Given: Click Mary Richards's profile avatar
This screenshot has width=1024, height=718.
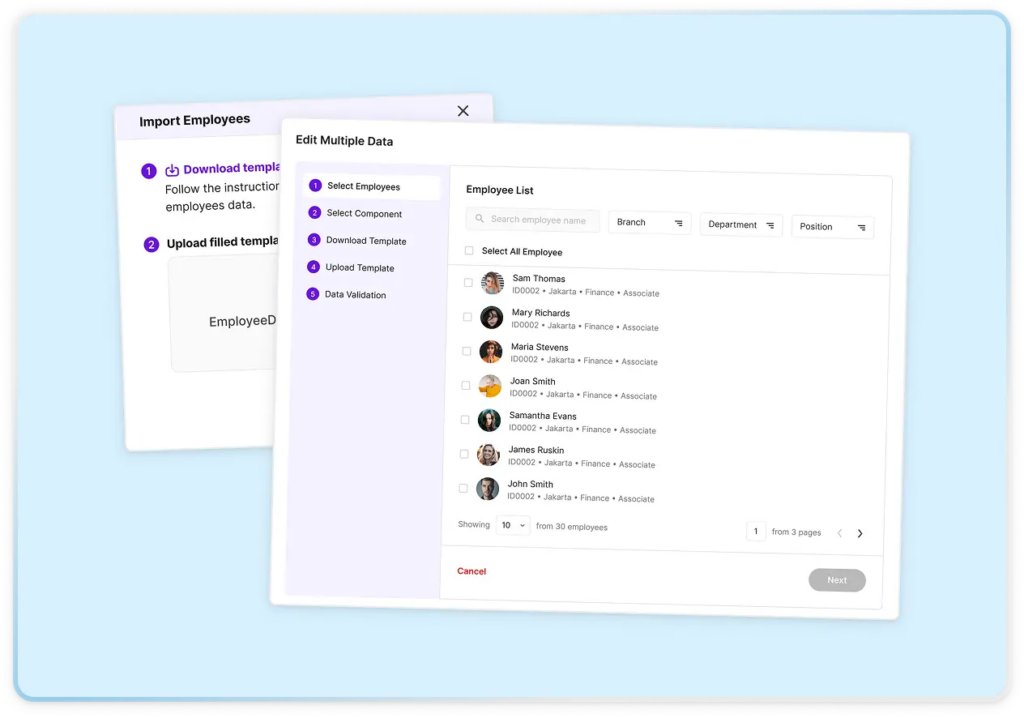Looking at the screenshot, I should coord(491,317).
